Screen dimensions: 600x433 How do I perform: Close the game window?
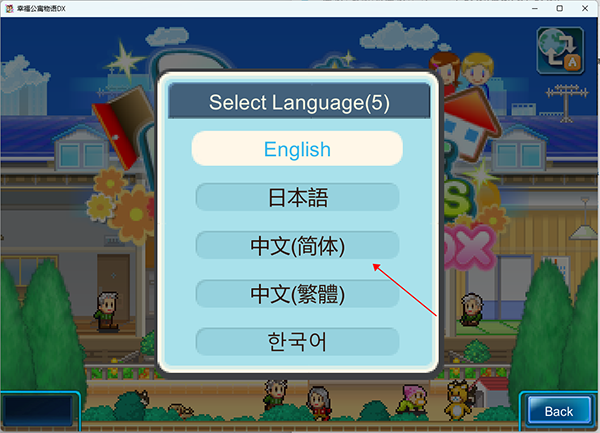pyautogui.click(x=585, y=8)
